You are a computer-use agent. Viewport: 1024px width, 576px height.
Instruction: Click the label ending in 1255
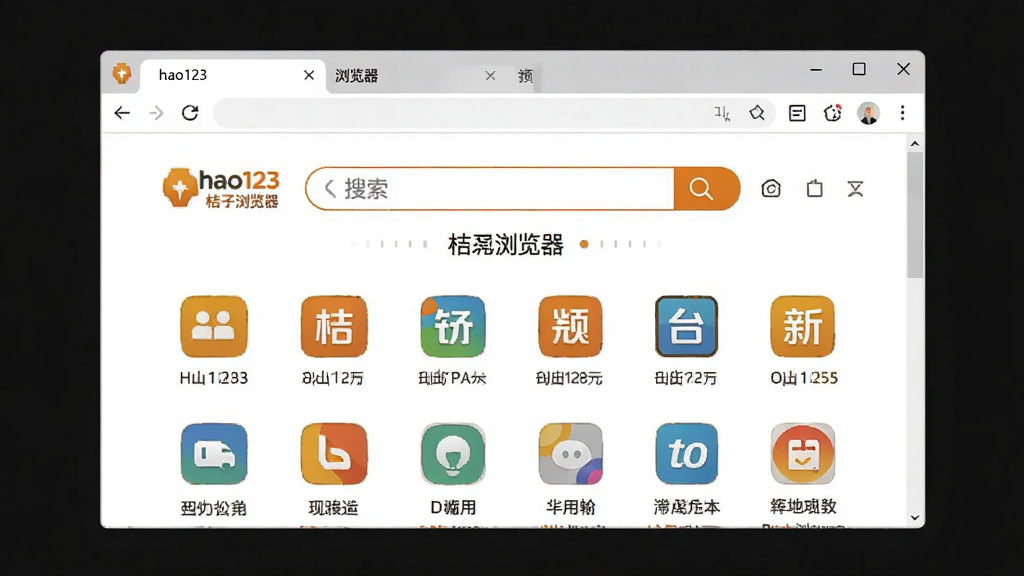[804, 378]
